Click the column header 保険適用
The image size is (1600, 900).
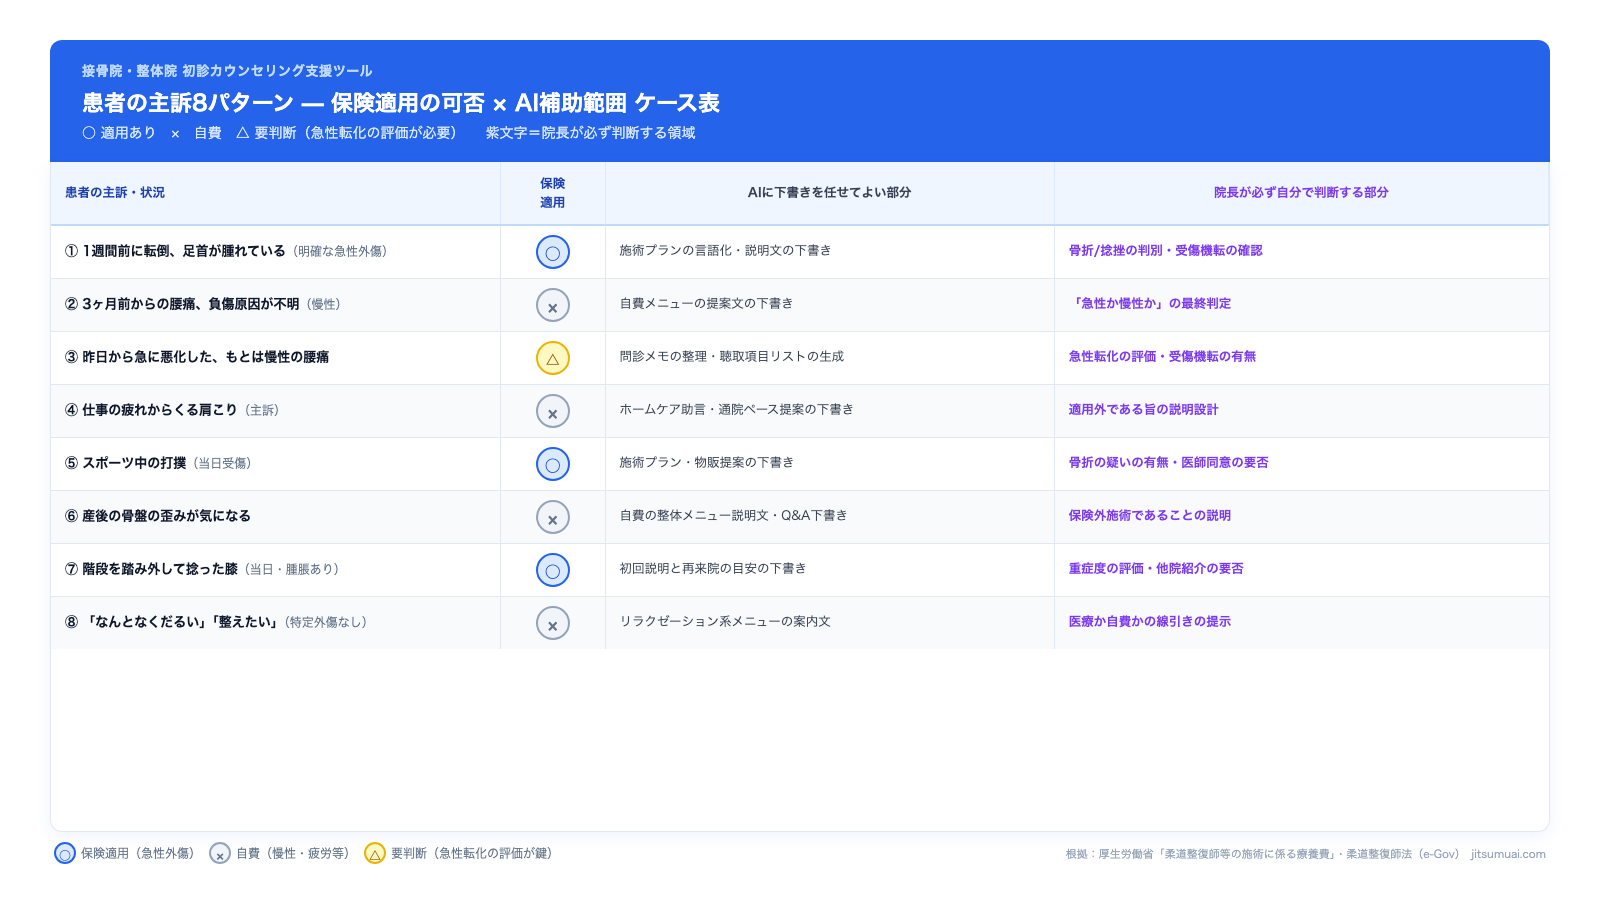(x=553, y=193)
